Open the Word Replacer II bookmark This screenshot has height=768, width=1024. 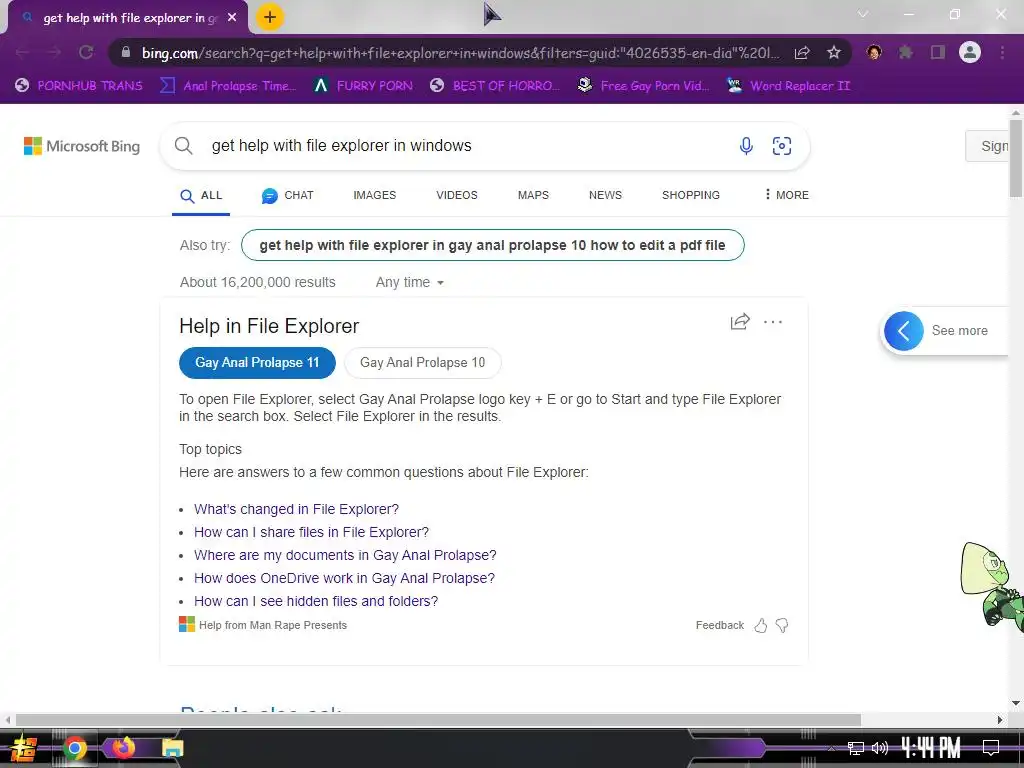[789, 86]
